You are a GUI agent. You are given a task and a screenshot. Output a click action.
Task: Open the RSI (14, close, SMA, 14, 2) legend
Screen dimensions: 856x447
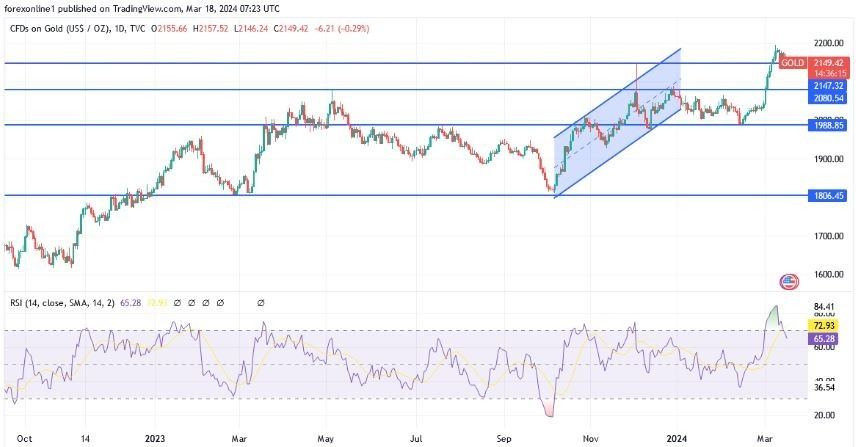tap(62, 302)
